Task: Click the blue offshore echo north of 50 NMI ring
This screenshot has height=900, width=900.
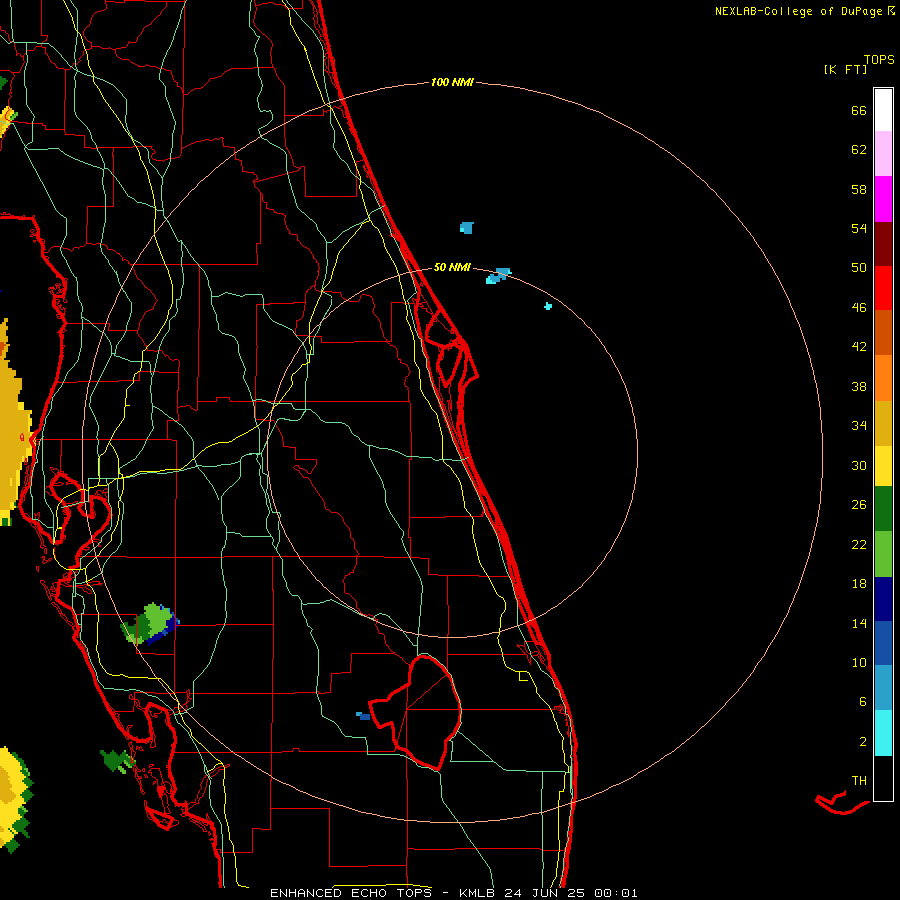Action: pos(467,228)
